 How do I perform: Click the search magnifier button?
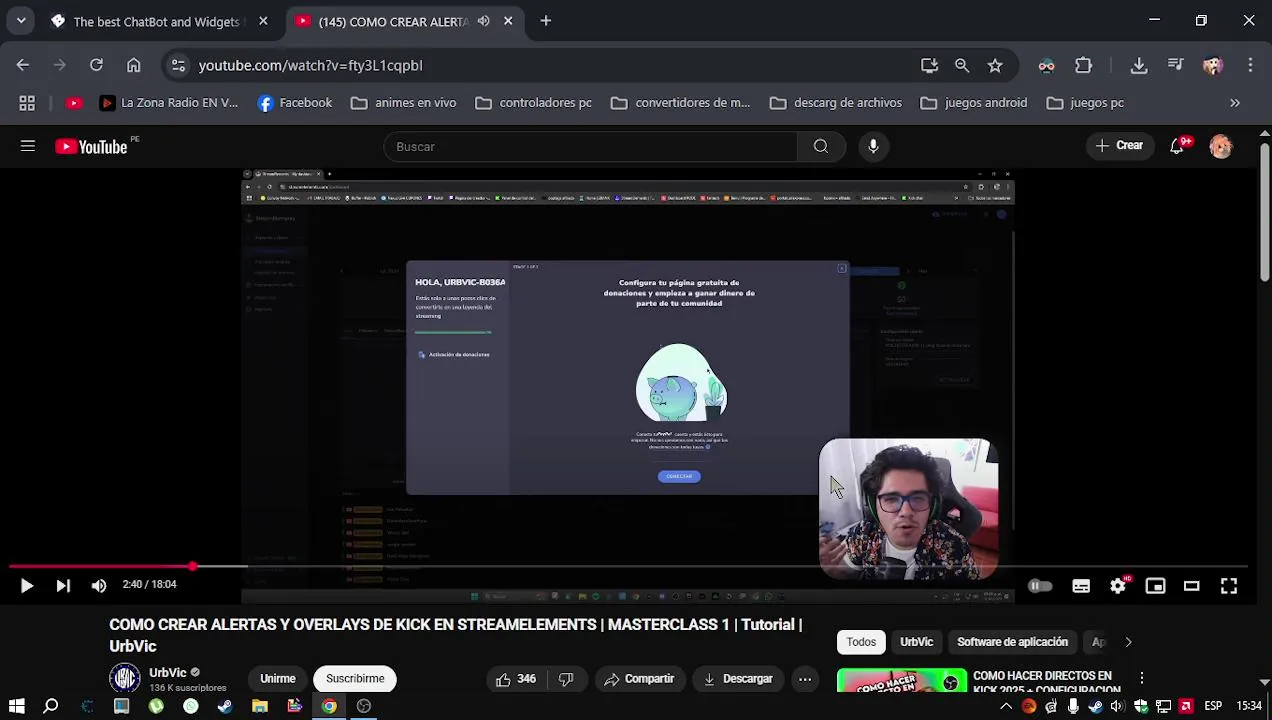821,146
